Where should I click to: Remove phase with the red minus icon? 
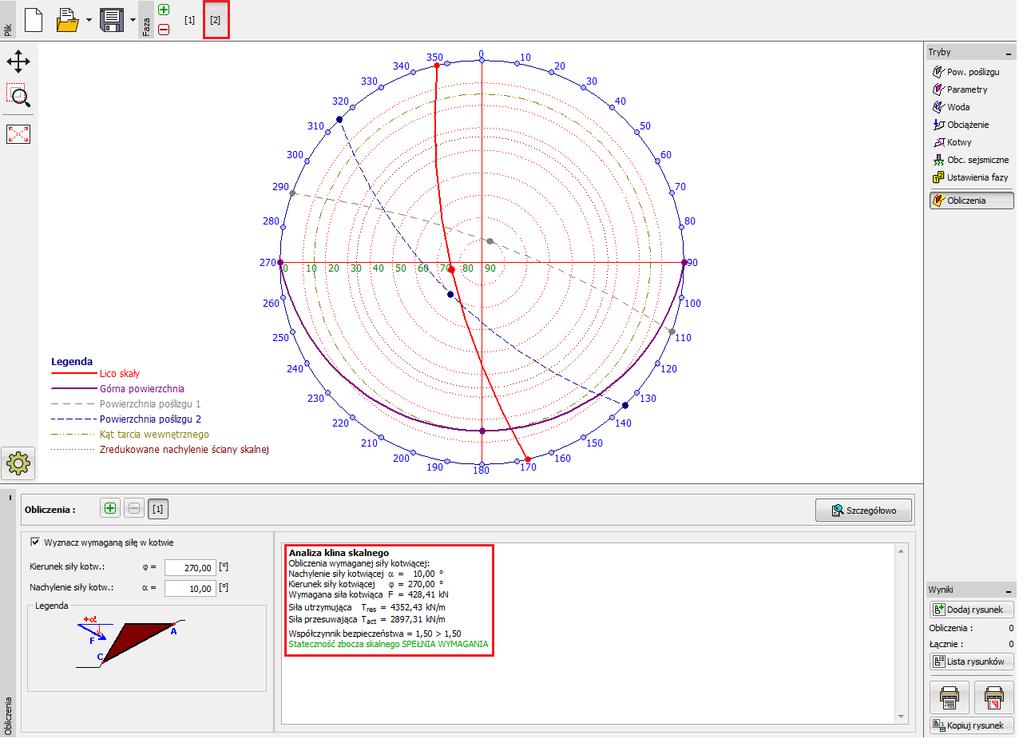(164, 29)
